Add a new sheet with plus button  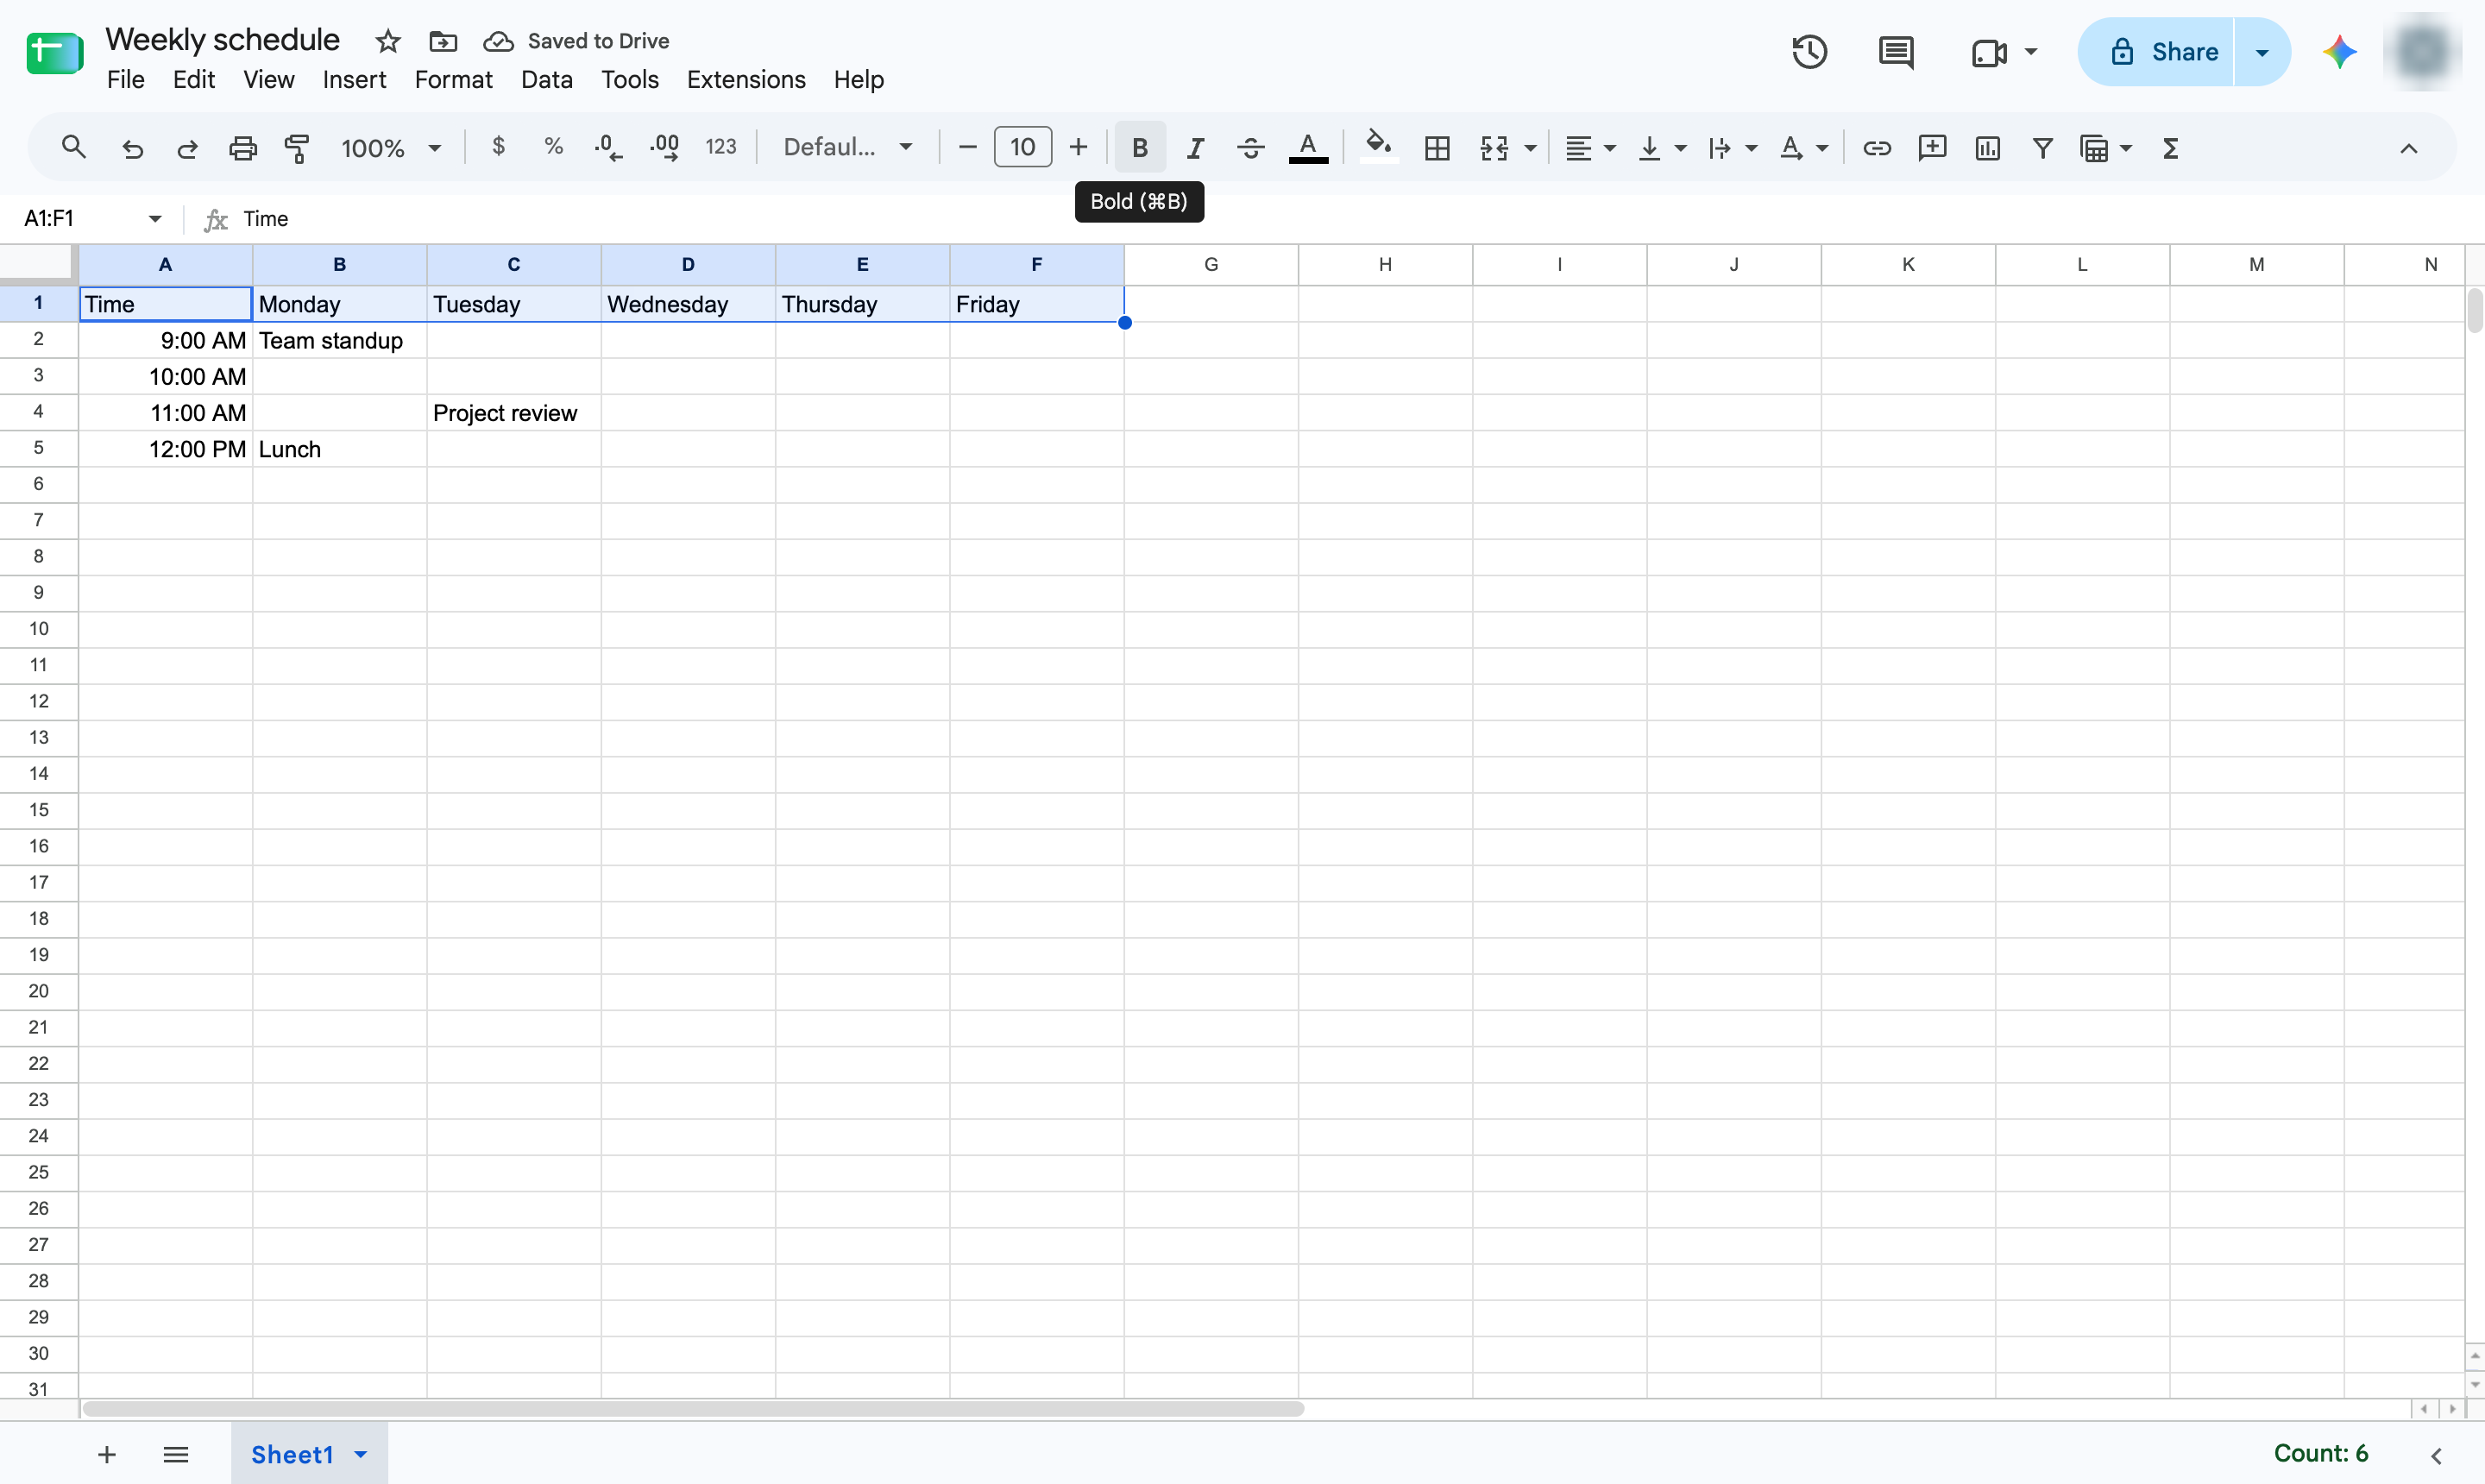(107, 1454)
